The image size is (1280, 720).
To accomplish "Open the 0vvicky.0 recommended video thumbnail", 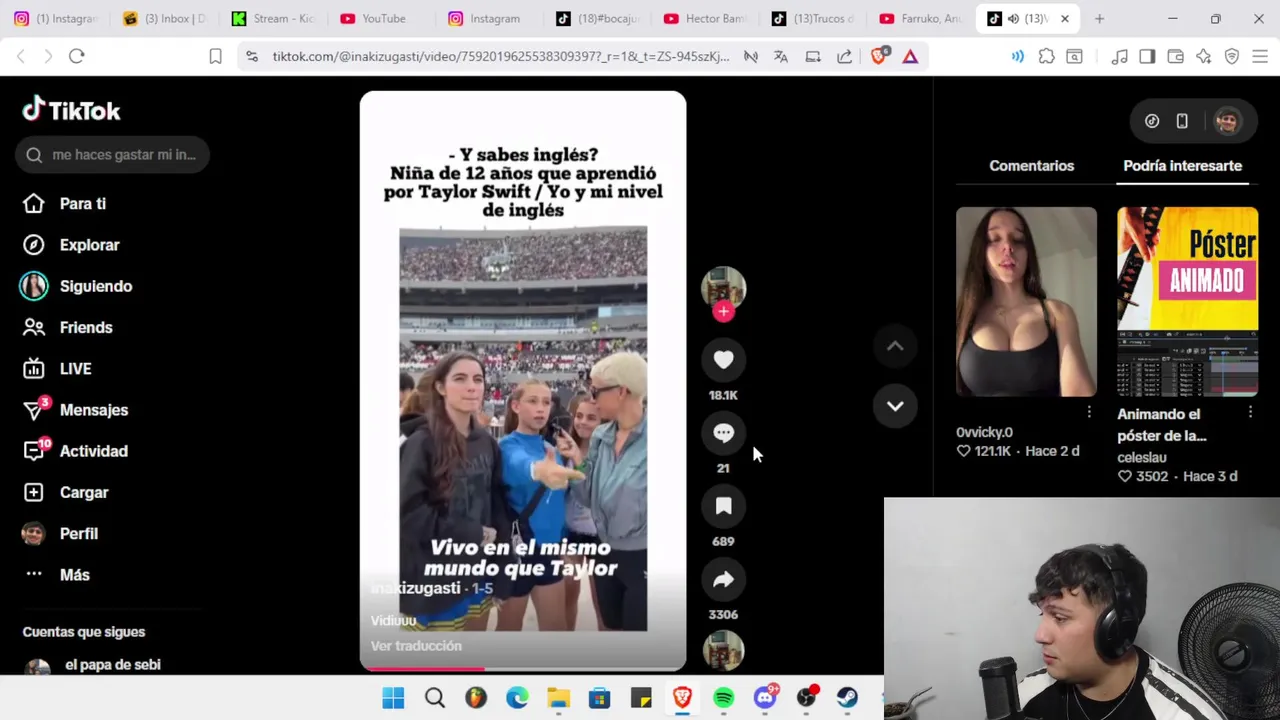I will (1026, 302).
